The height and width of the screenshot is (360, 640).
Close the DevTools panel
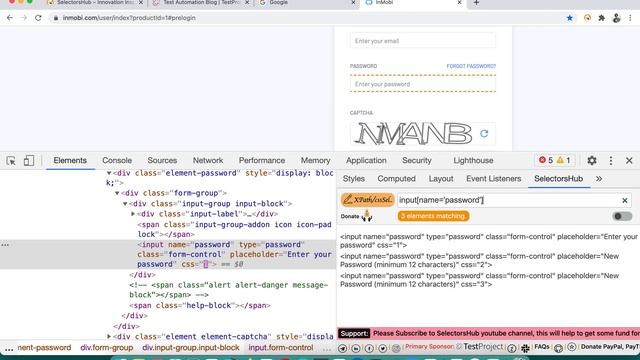pos(629,160)
